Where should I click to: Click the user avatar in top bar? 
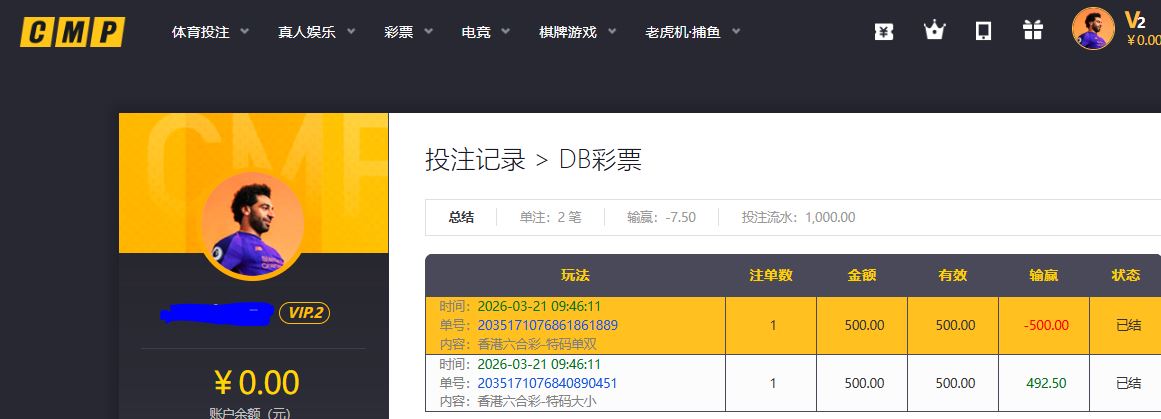[1092, 29]
